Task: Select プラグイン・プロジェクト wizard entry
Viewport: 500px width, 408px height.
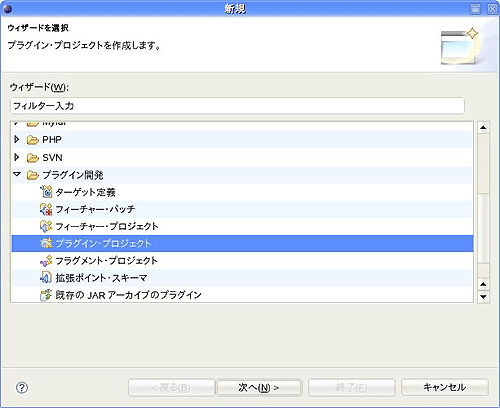Action: tap(103, 243)
